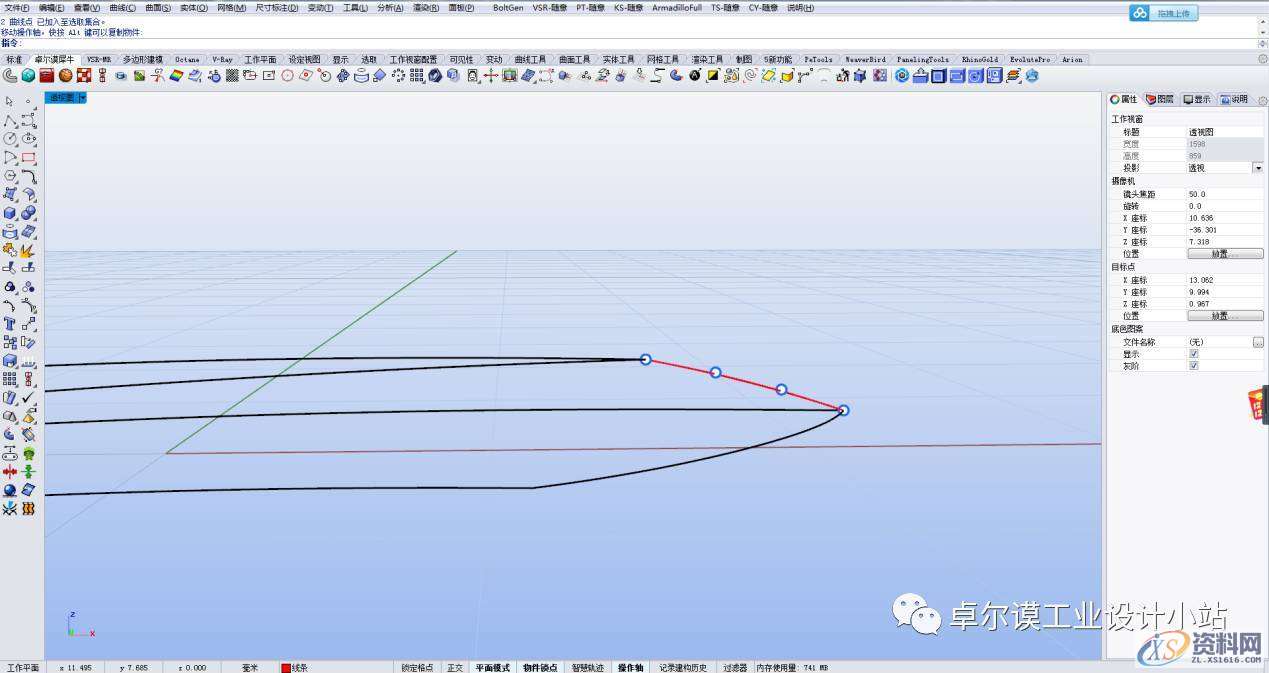Viewport: 1269px width, 673px height.
Task: Open the 曲面(S) menu
Action: [x=157, y=7]
